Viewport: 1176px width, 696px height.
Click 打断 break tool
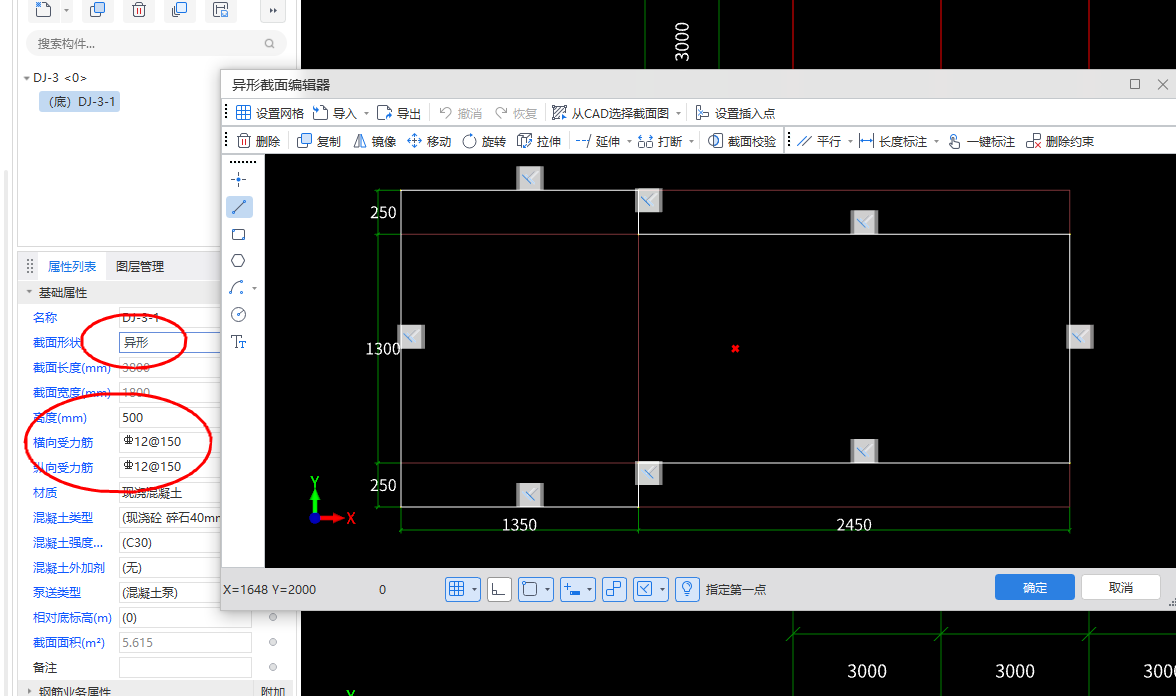coord(660,141)
